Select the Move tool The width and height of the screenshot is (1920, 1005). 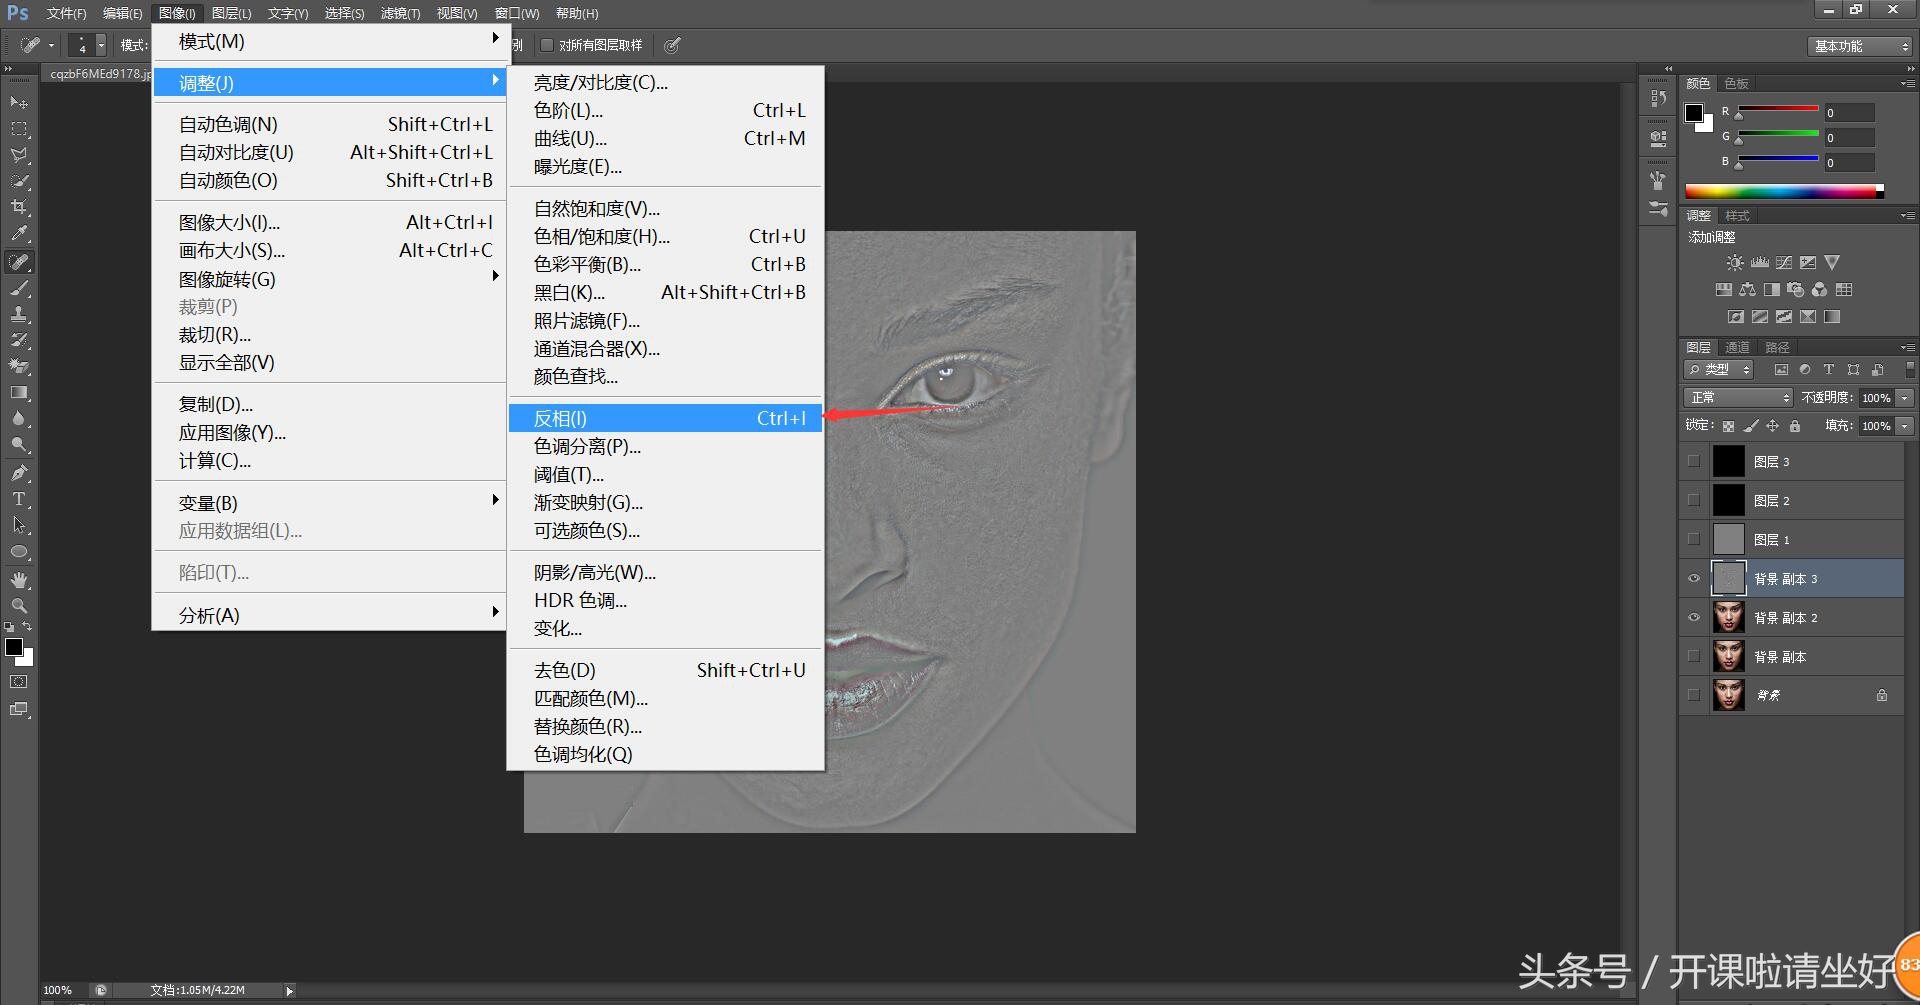(19, 102)
